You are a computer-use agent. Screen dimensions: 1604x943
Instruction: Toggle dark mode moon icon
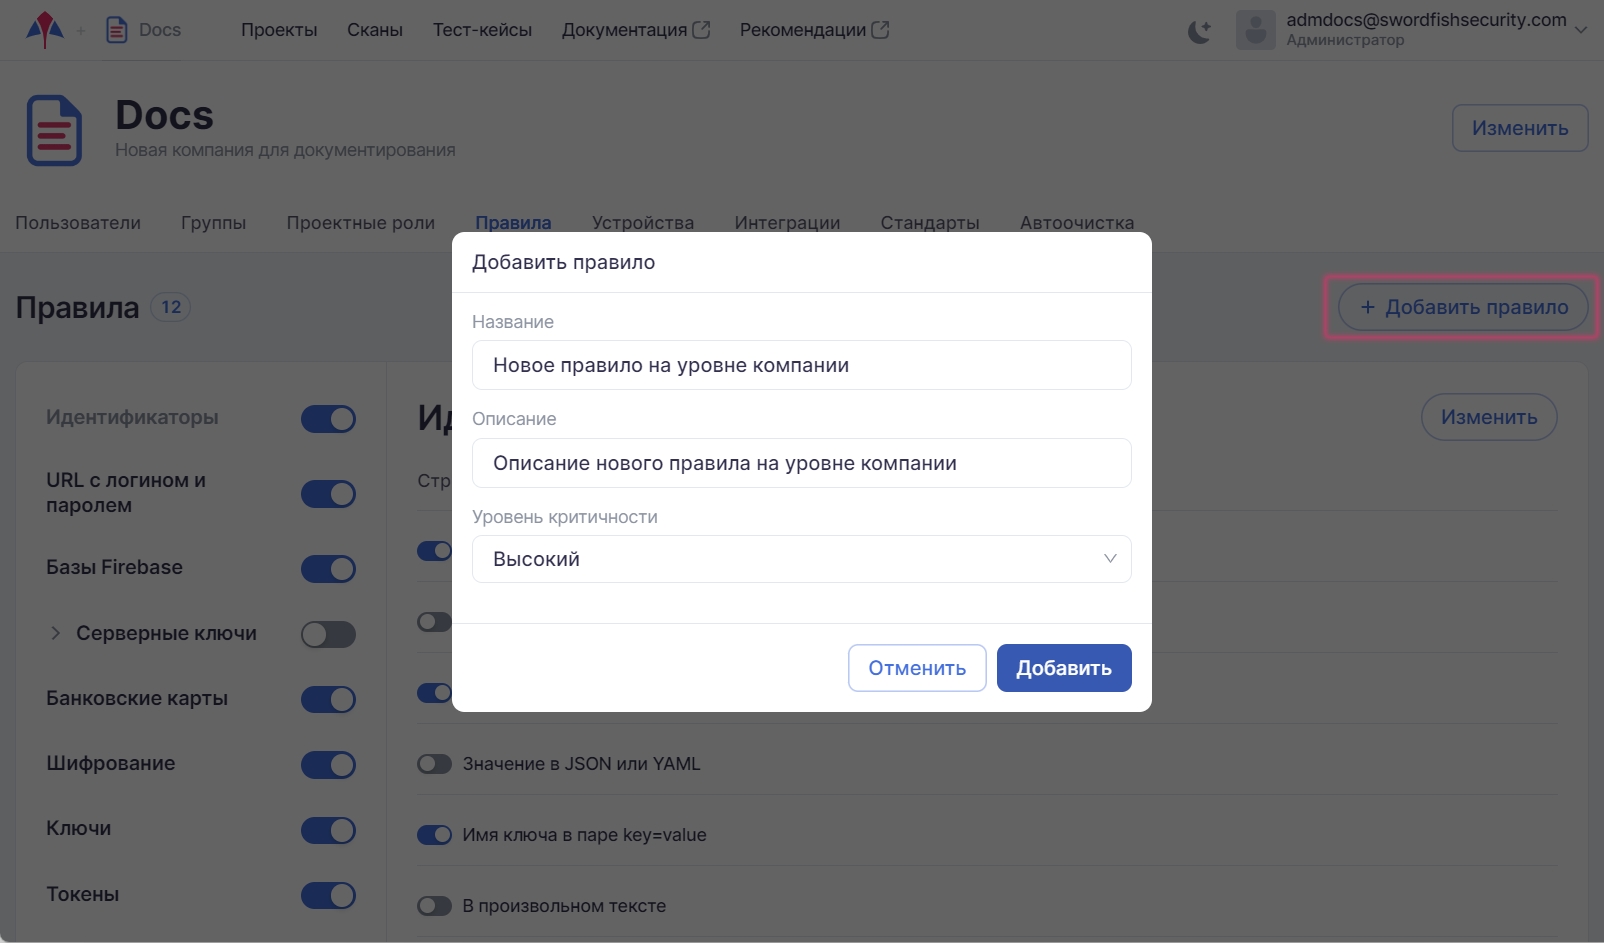point(1199,32)
